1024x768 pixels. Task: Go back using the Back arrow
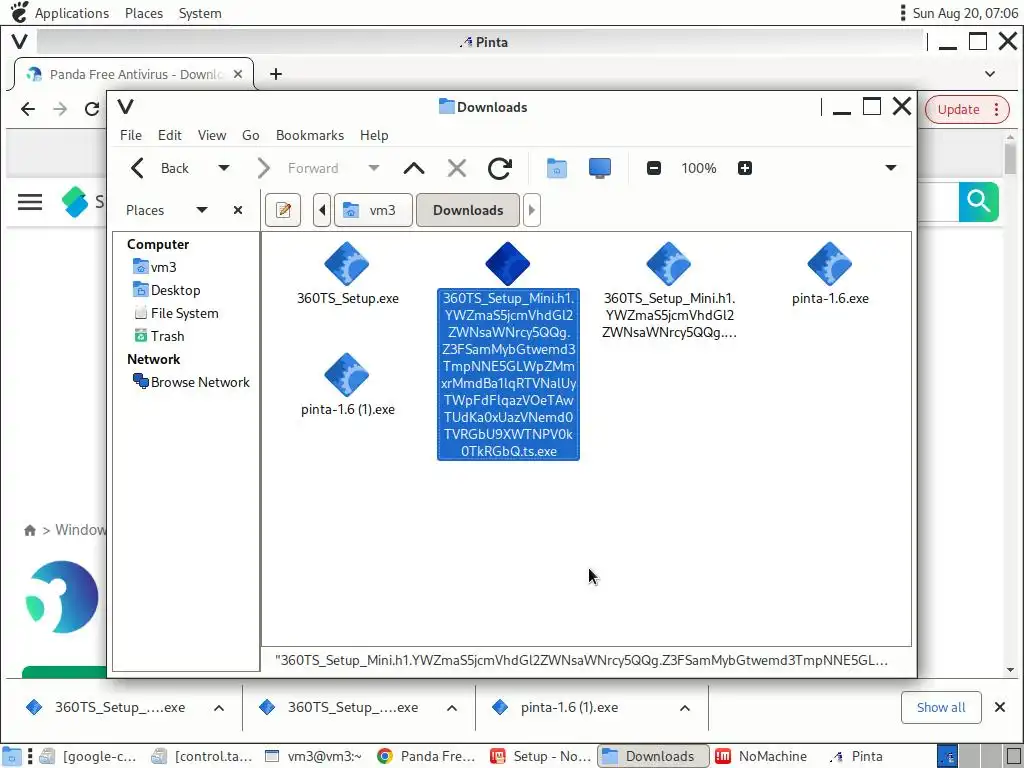click(x=159, y=168)
